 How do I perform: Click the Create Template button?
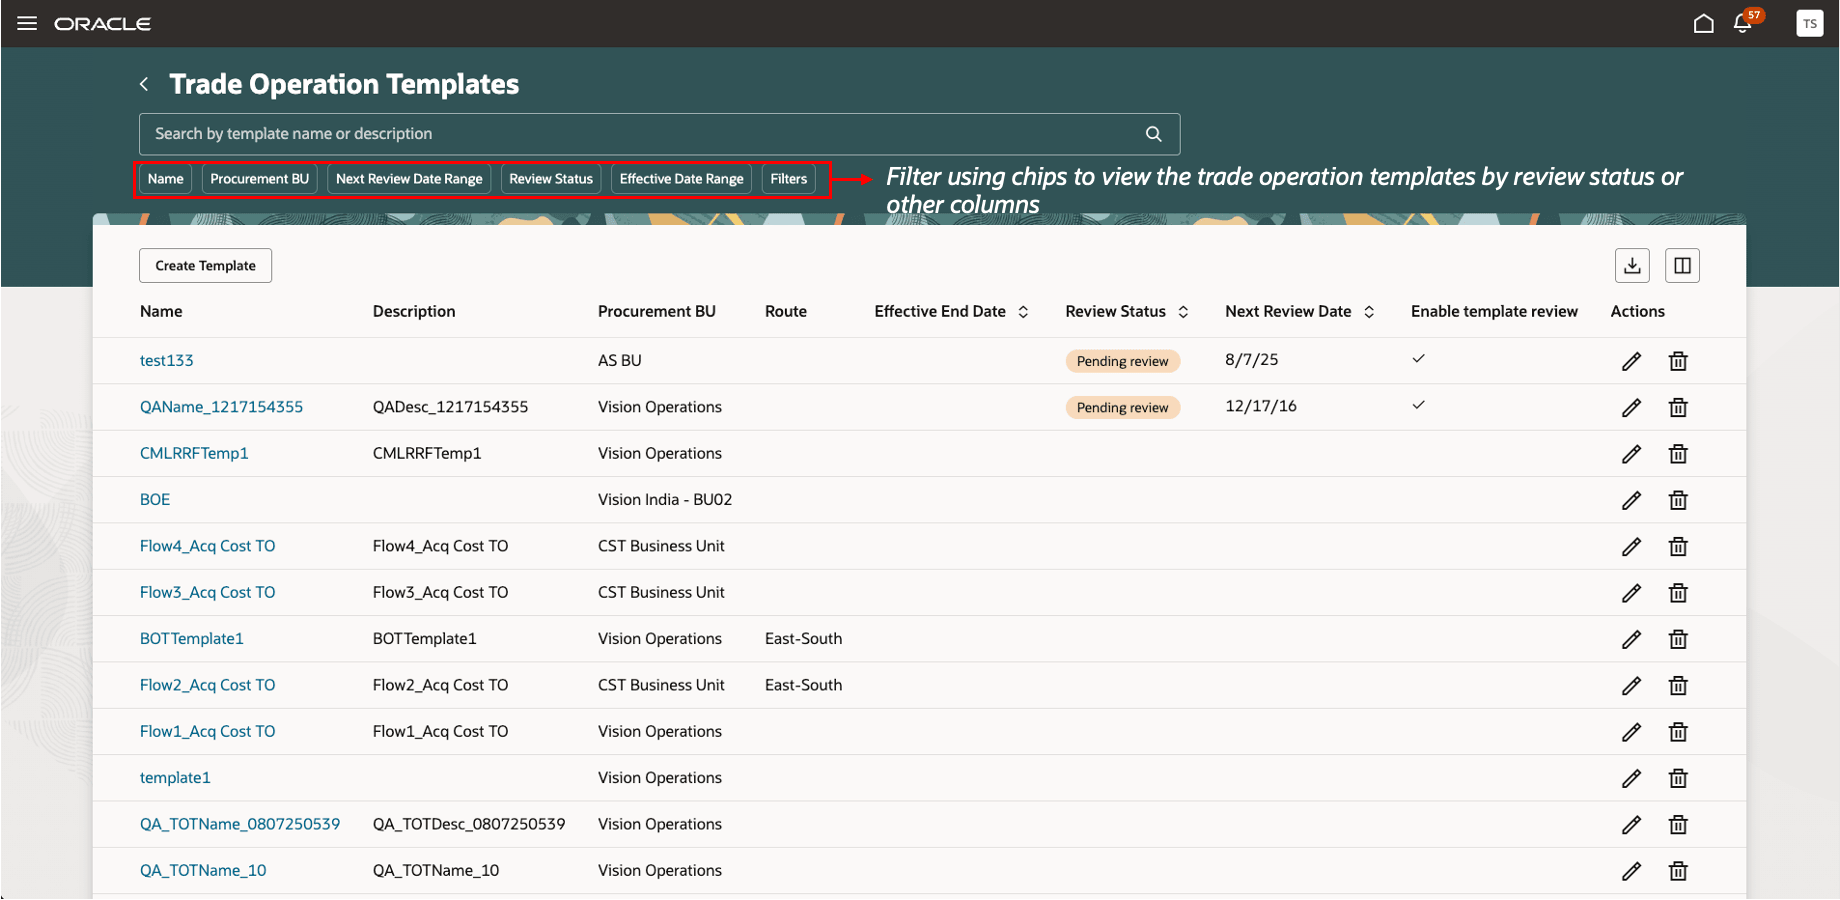205,266
